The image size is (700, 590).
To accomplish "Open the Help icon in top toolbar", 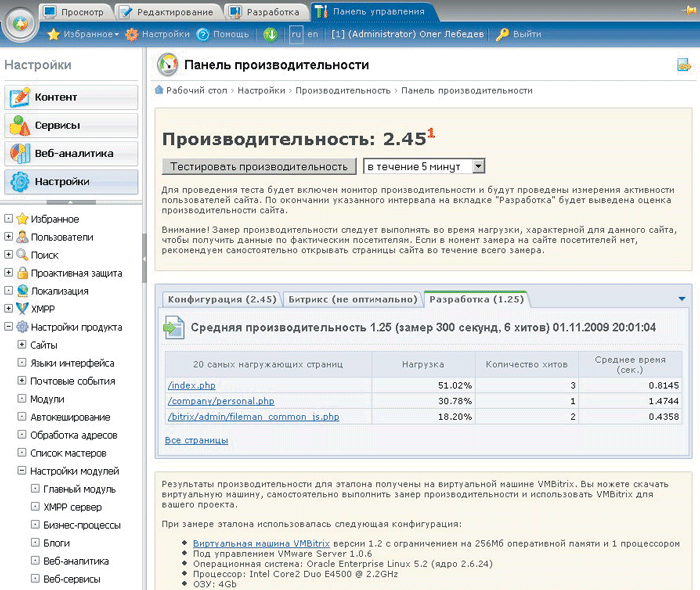I will (203, 34).
